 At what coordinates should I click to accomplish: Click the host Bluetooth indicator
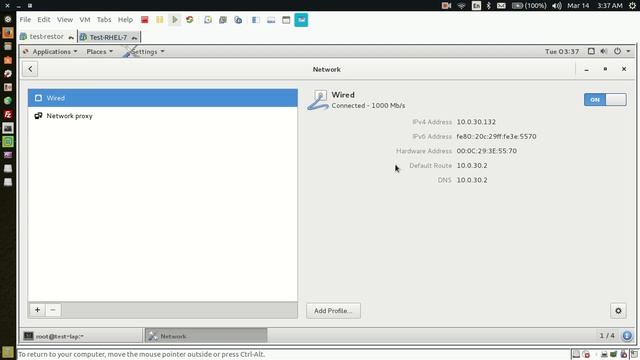(x=489, y=6)
